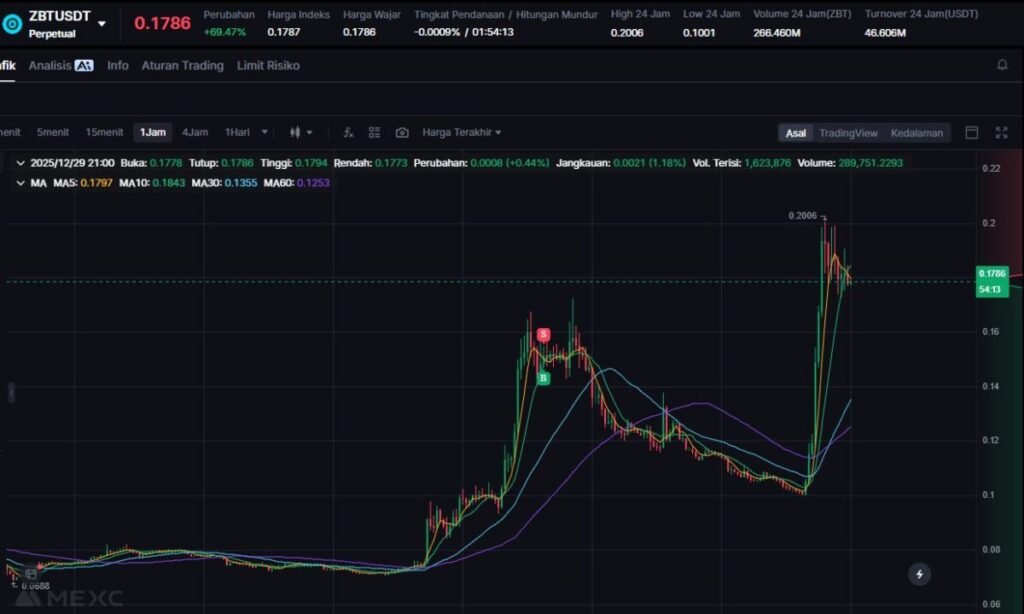Switch chart view to Kedalaman

(x=916, y=133)
